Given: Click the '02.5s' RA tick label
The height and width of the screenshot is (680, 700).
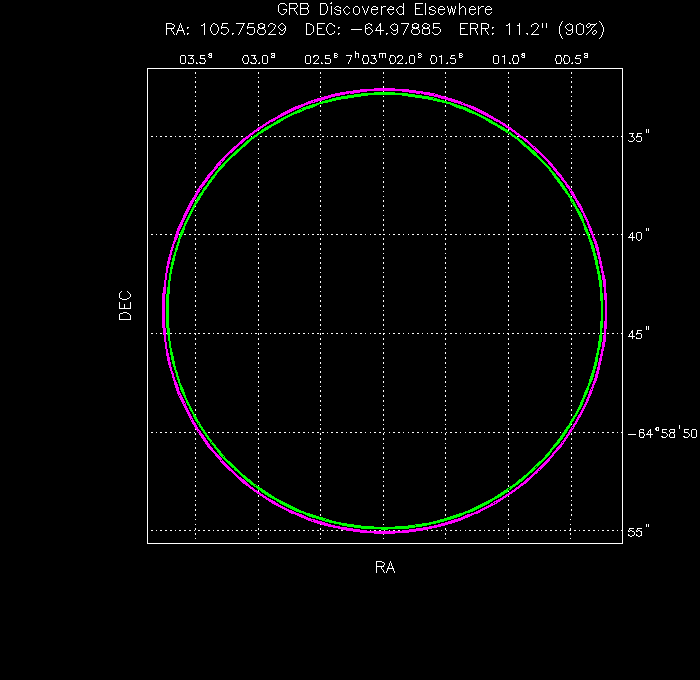Looking at the screenshot, I should coord(321,59).
